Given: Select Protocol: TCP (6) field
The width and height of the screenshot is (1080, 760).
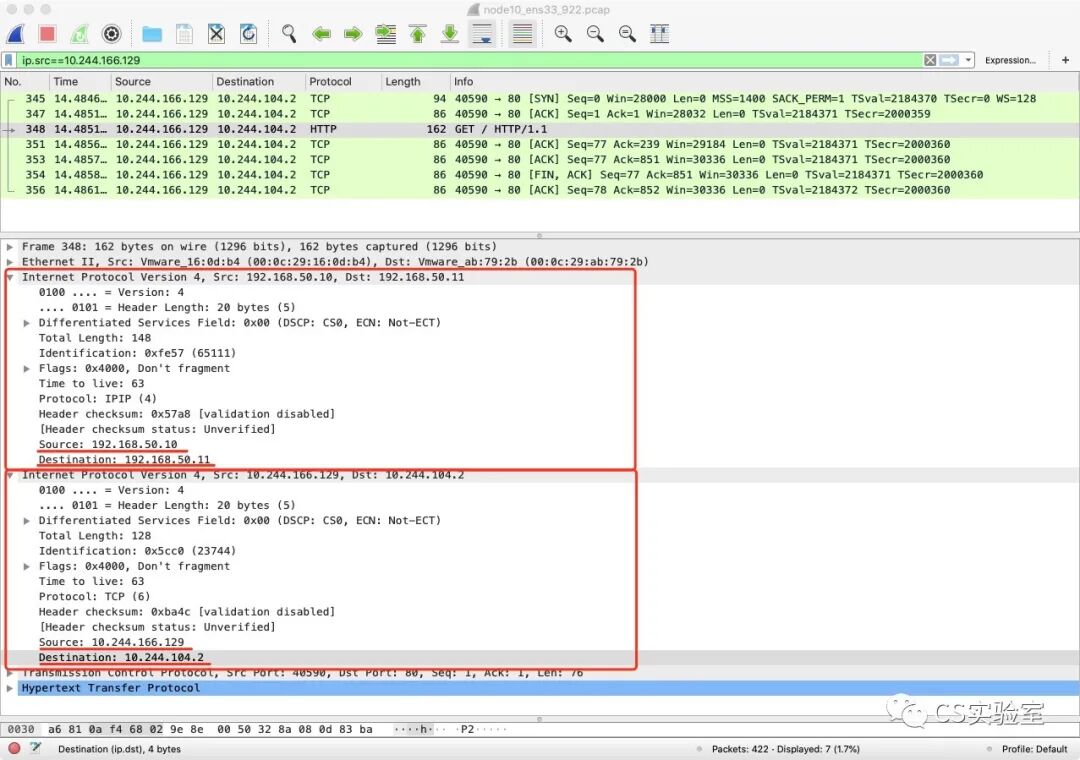Looking at the screenshot, I should (94, 596).
